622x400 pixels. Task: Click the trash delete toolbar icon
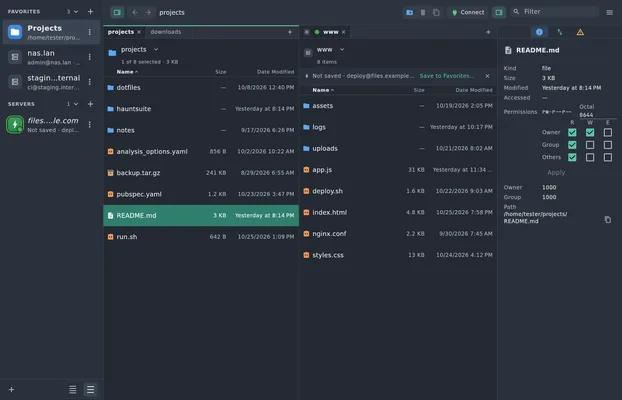(x=423, y=12)
